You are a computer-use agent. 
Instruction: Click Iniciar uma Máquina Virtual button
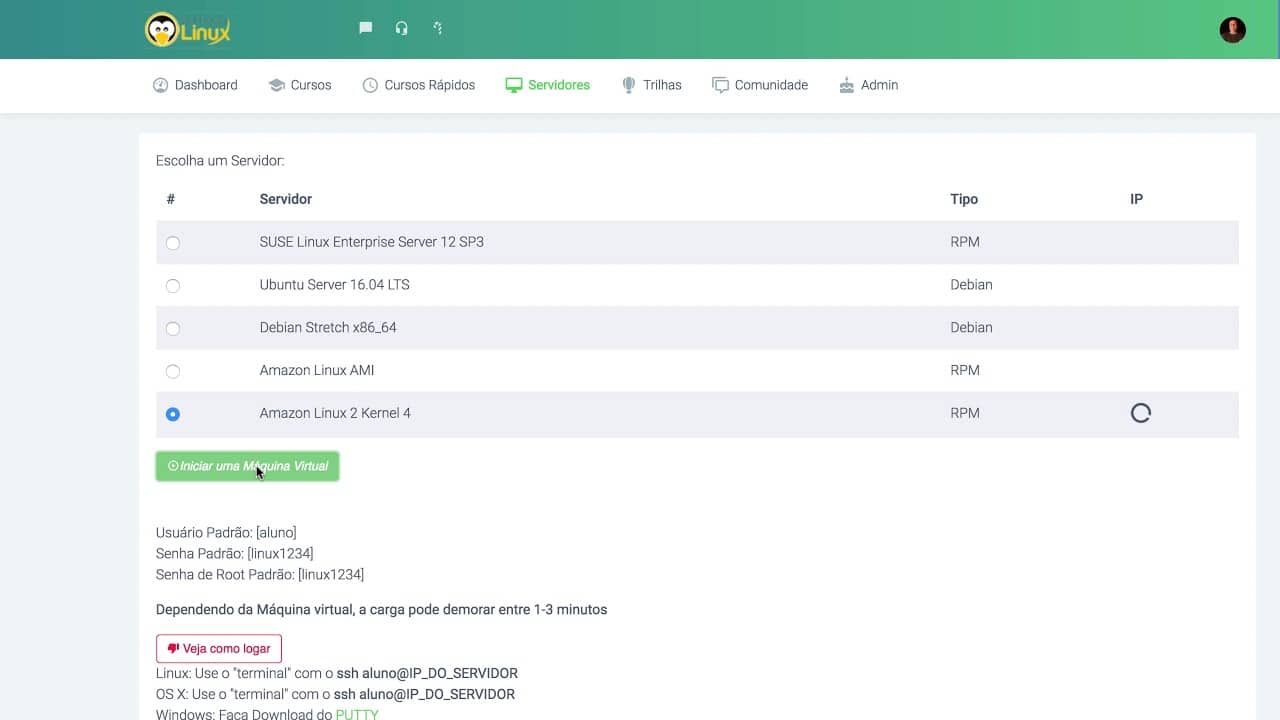247,466
